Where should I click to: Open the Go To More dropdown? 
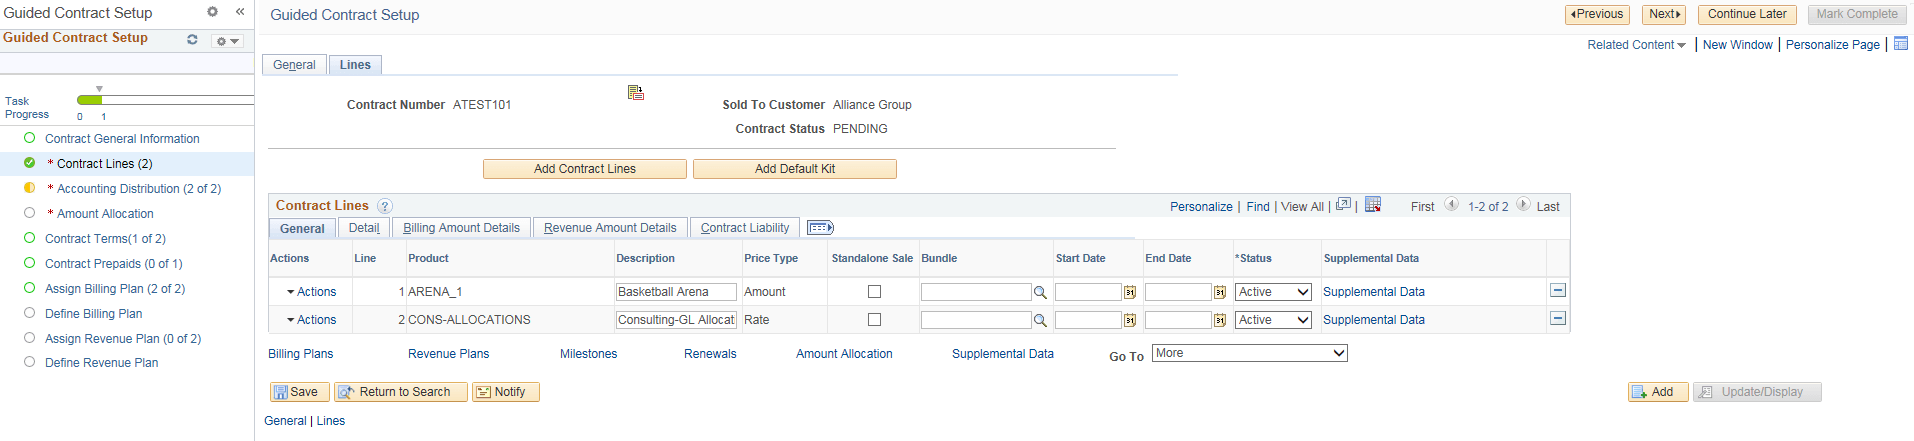point(1249,353)
